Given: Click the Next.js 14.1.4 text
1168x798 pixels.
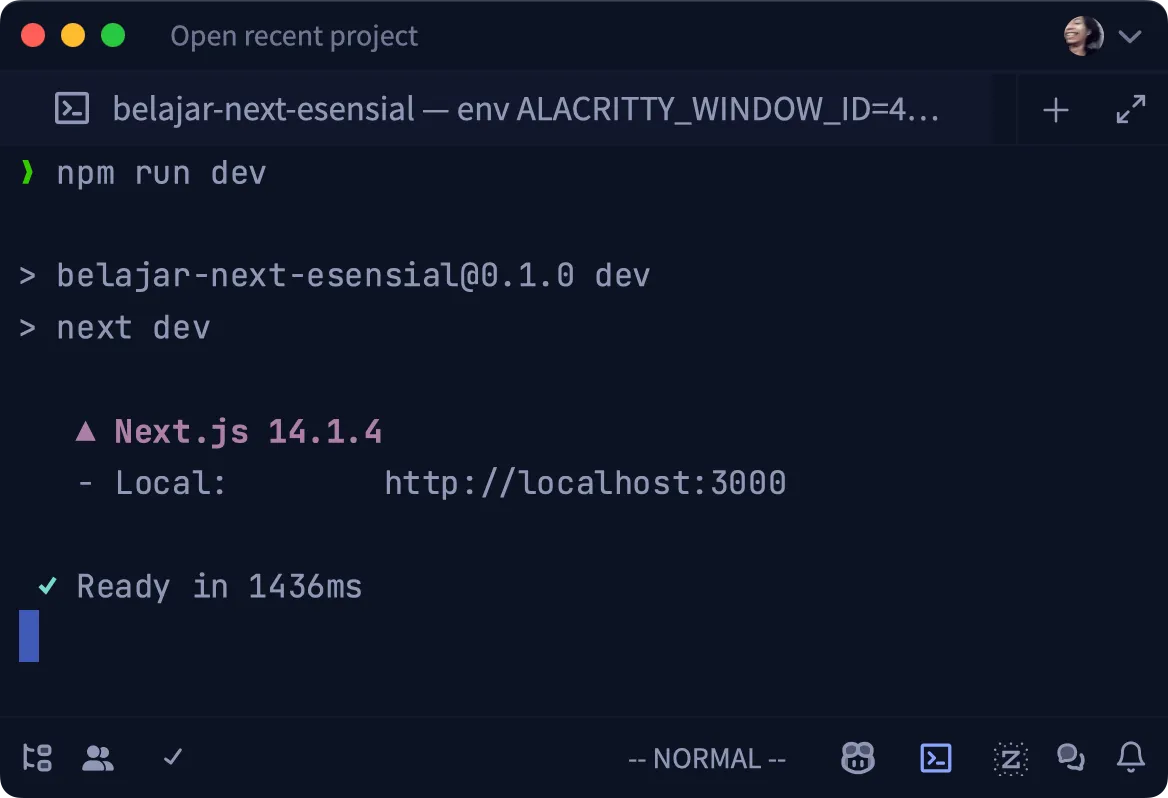Looking at the screenshot, I should [248, 430].
